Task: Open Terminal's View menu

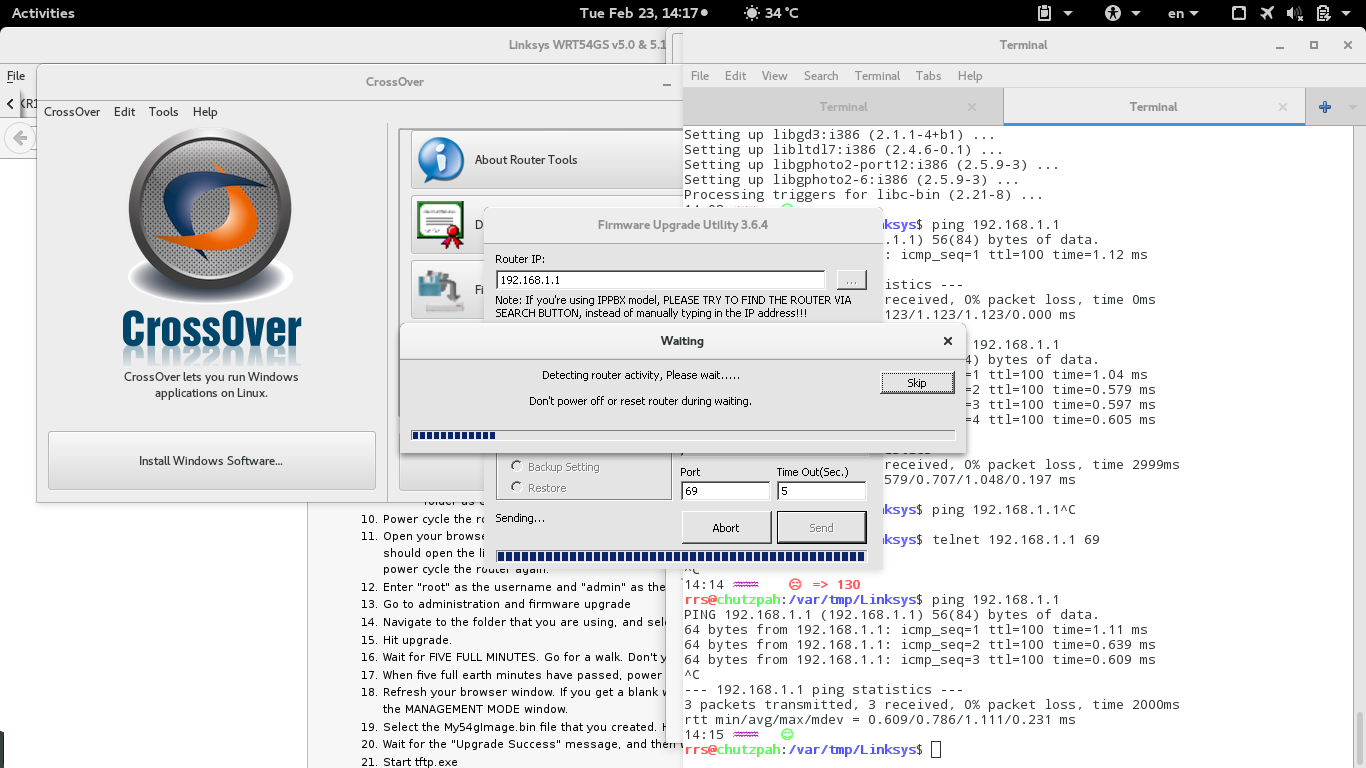Action: (774, 76)
